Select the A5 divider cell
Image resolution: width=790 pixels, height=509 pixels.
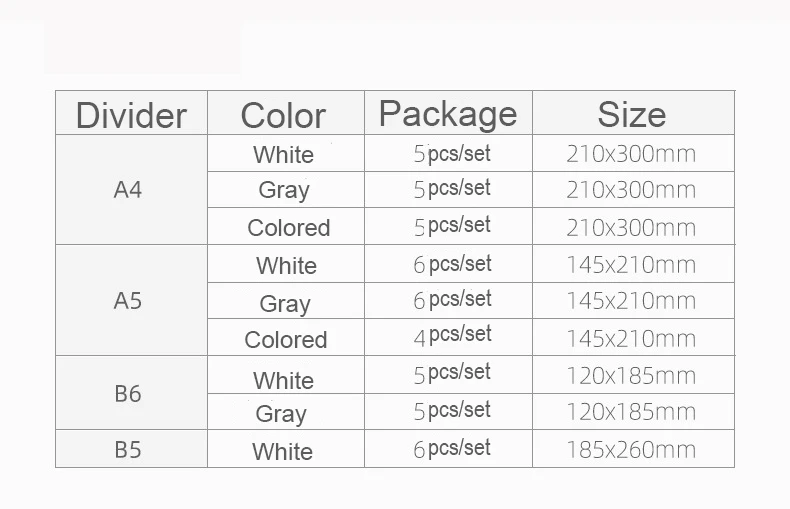tap(128, 301)
